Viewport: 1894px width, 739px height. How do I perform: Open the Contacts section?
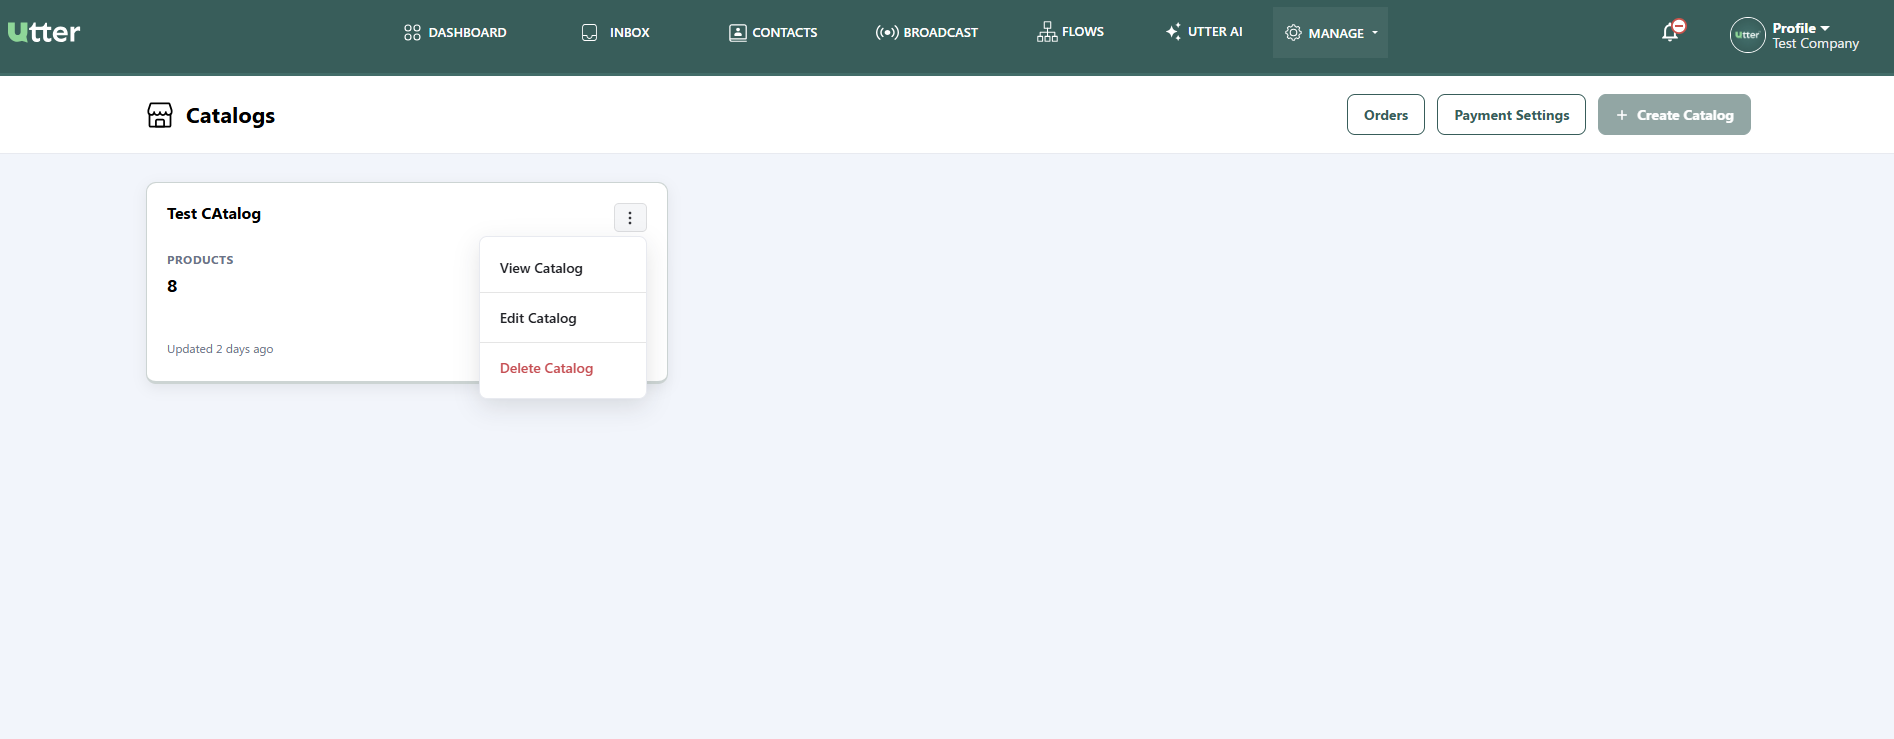click(x=773, y=33)
